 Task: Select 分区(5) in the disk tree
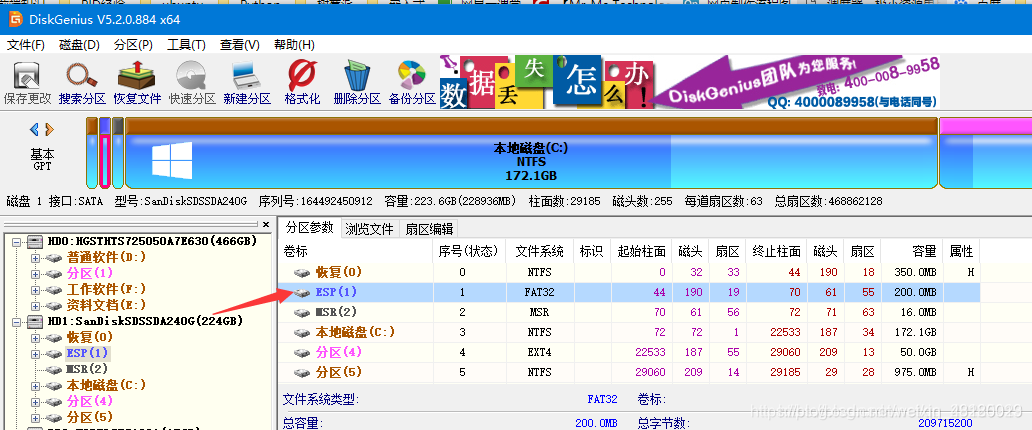pyautogui.click(x=90, y=417)
